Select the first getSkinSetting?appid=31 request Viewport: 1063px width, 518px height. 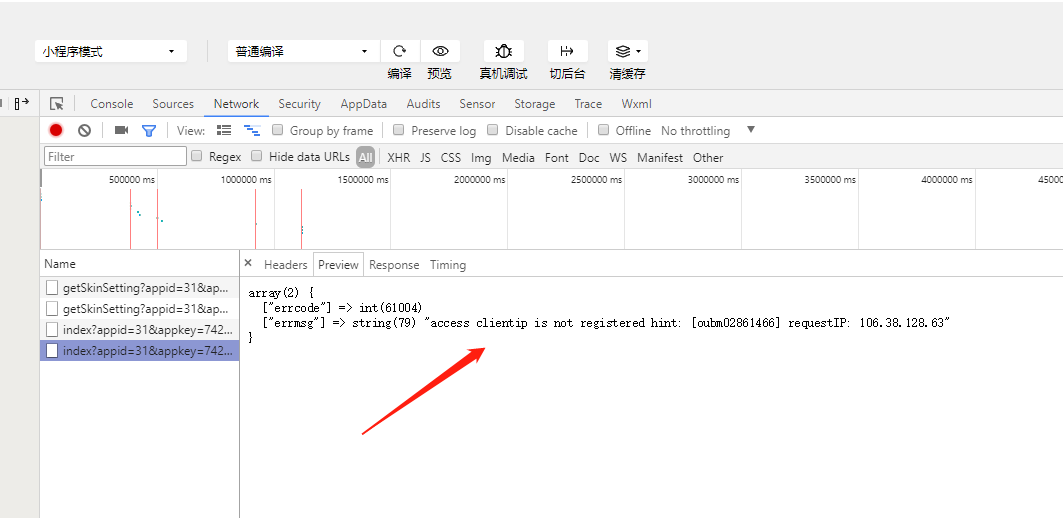140,287
